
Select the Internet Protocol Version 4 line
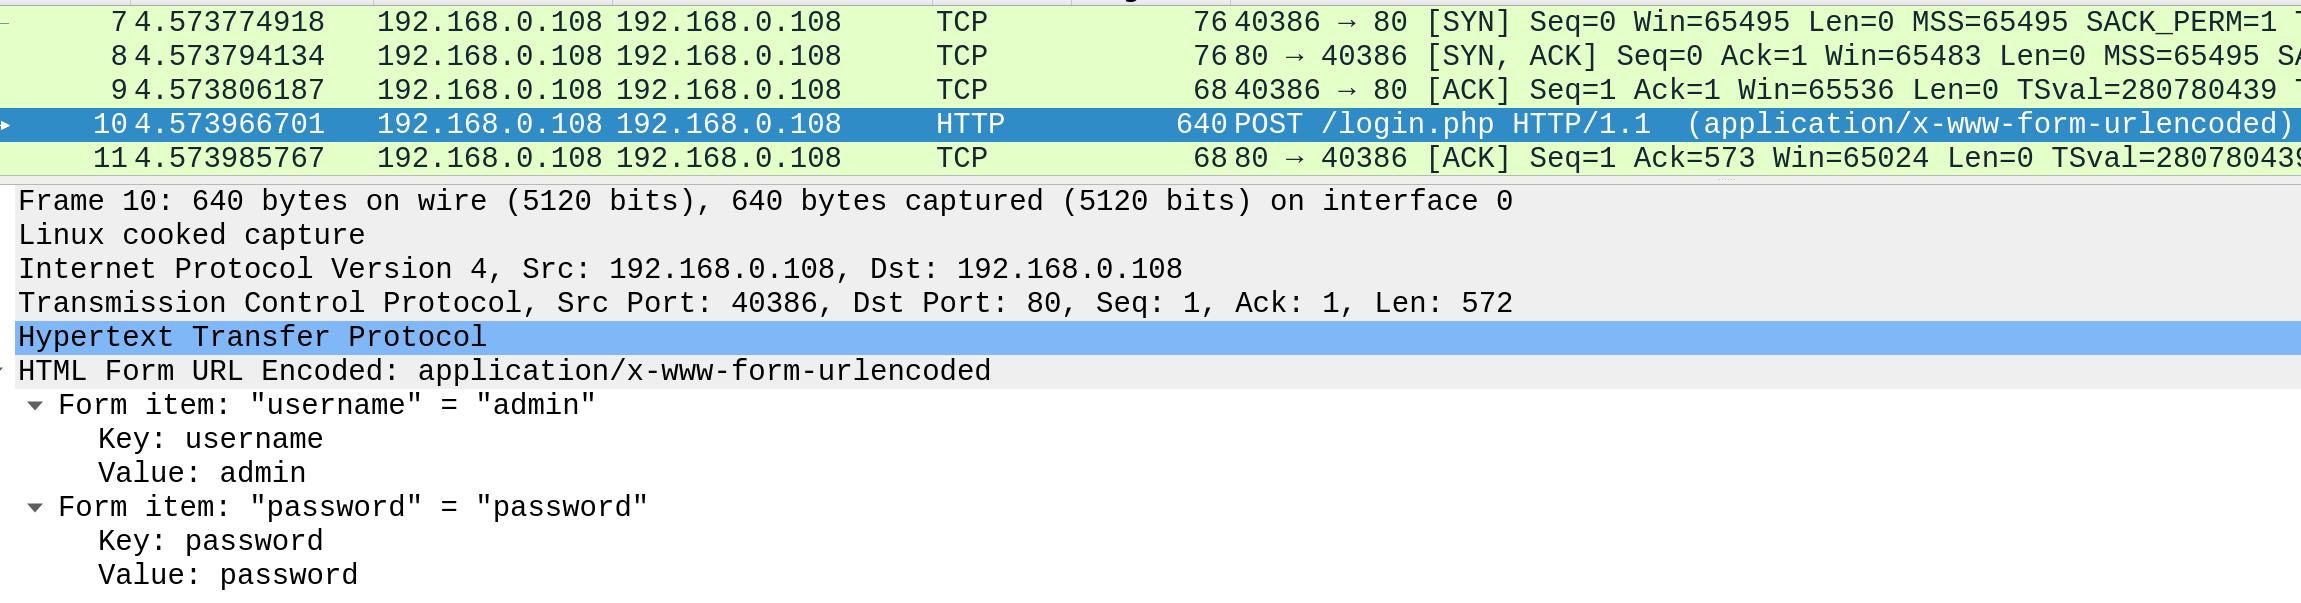point(600,269)
